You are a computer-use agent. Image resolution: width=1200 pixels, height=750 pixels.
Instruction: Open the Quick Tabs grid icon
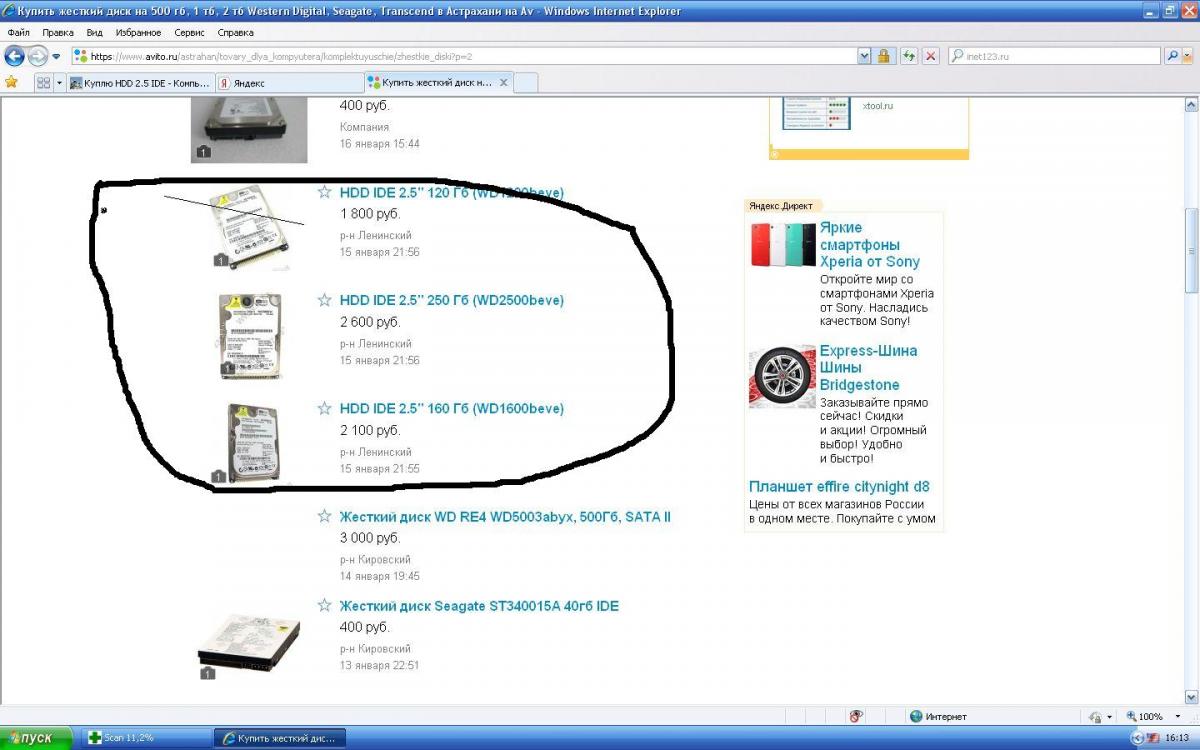[x=43, y=83]
